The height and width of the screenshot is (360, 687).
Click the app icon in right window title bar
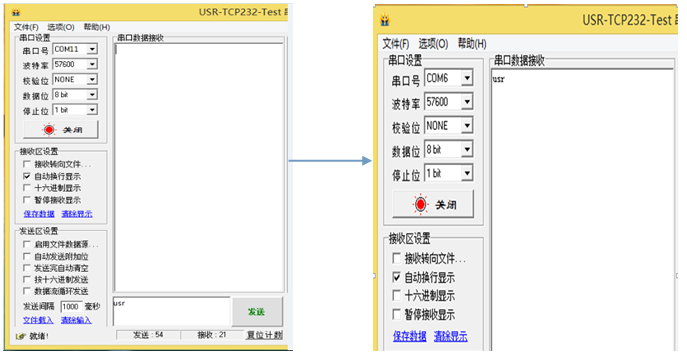tap(385, 20)
